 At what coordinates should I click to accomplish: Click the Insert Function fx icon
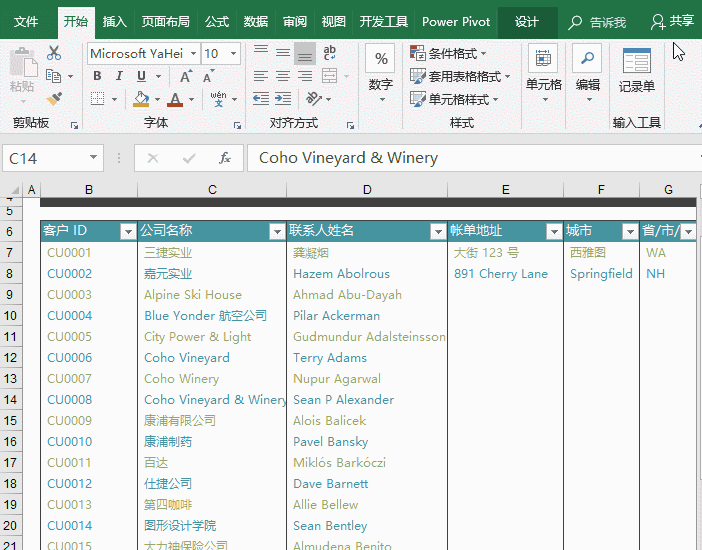pyautogui.click(x=225, y=158)
